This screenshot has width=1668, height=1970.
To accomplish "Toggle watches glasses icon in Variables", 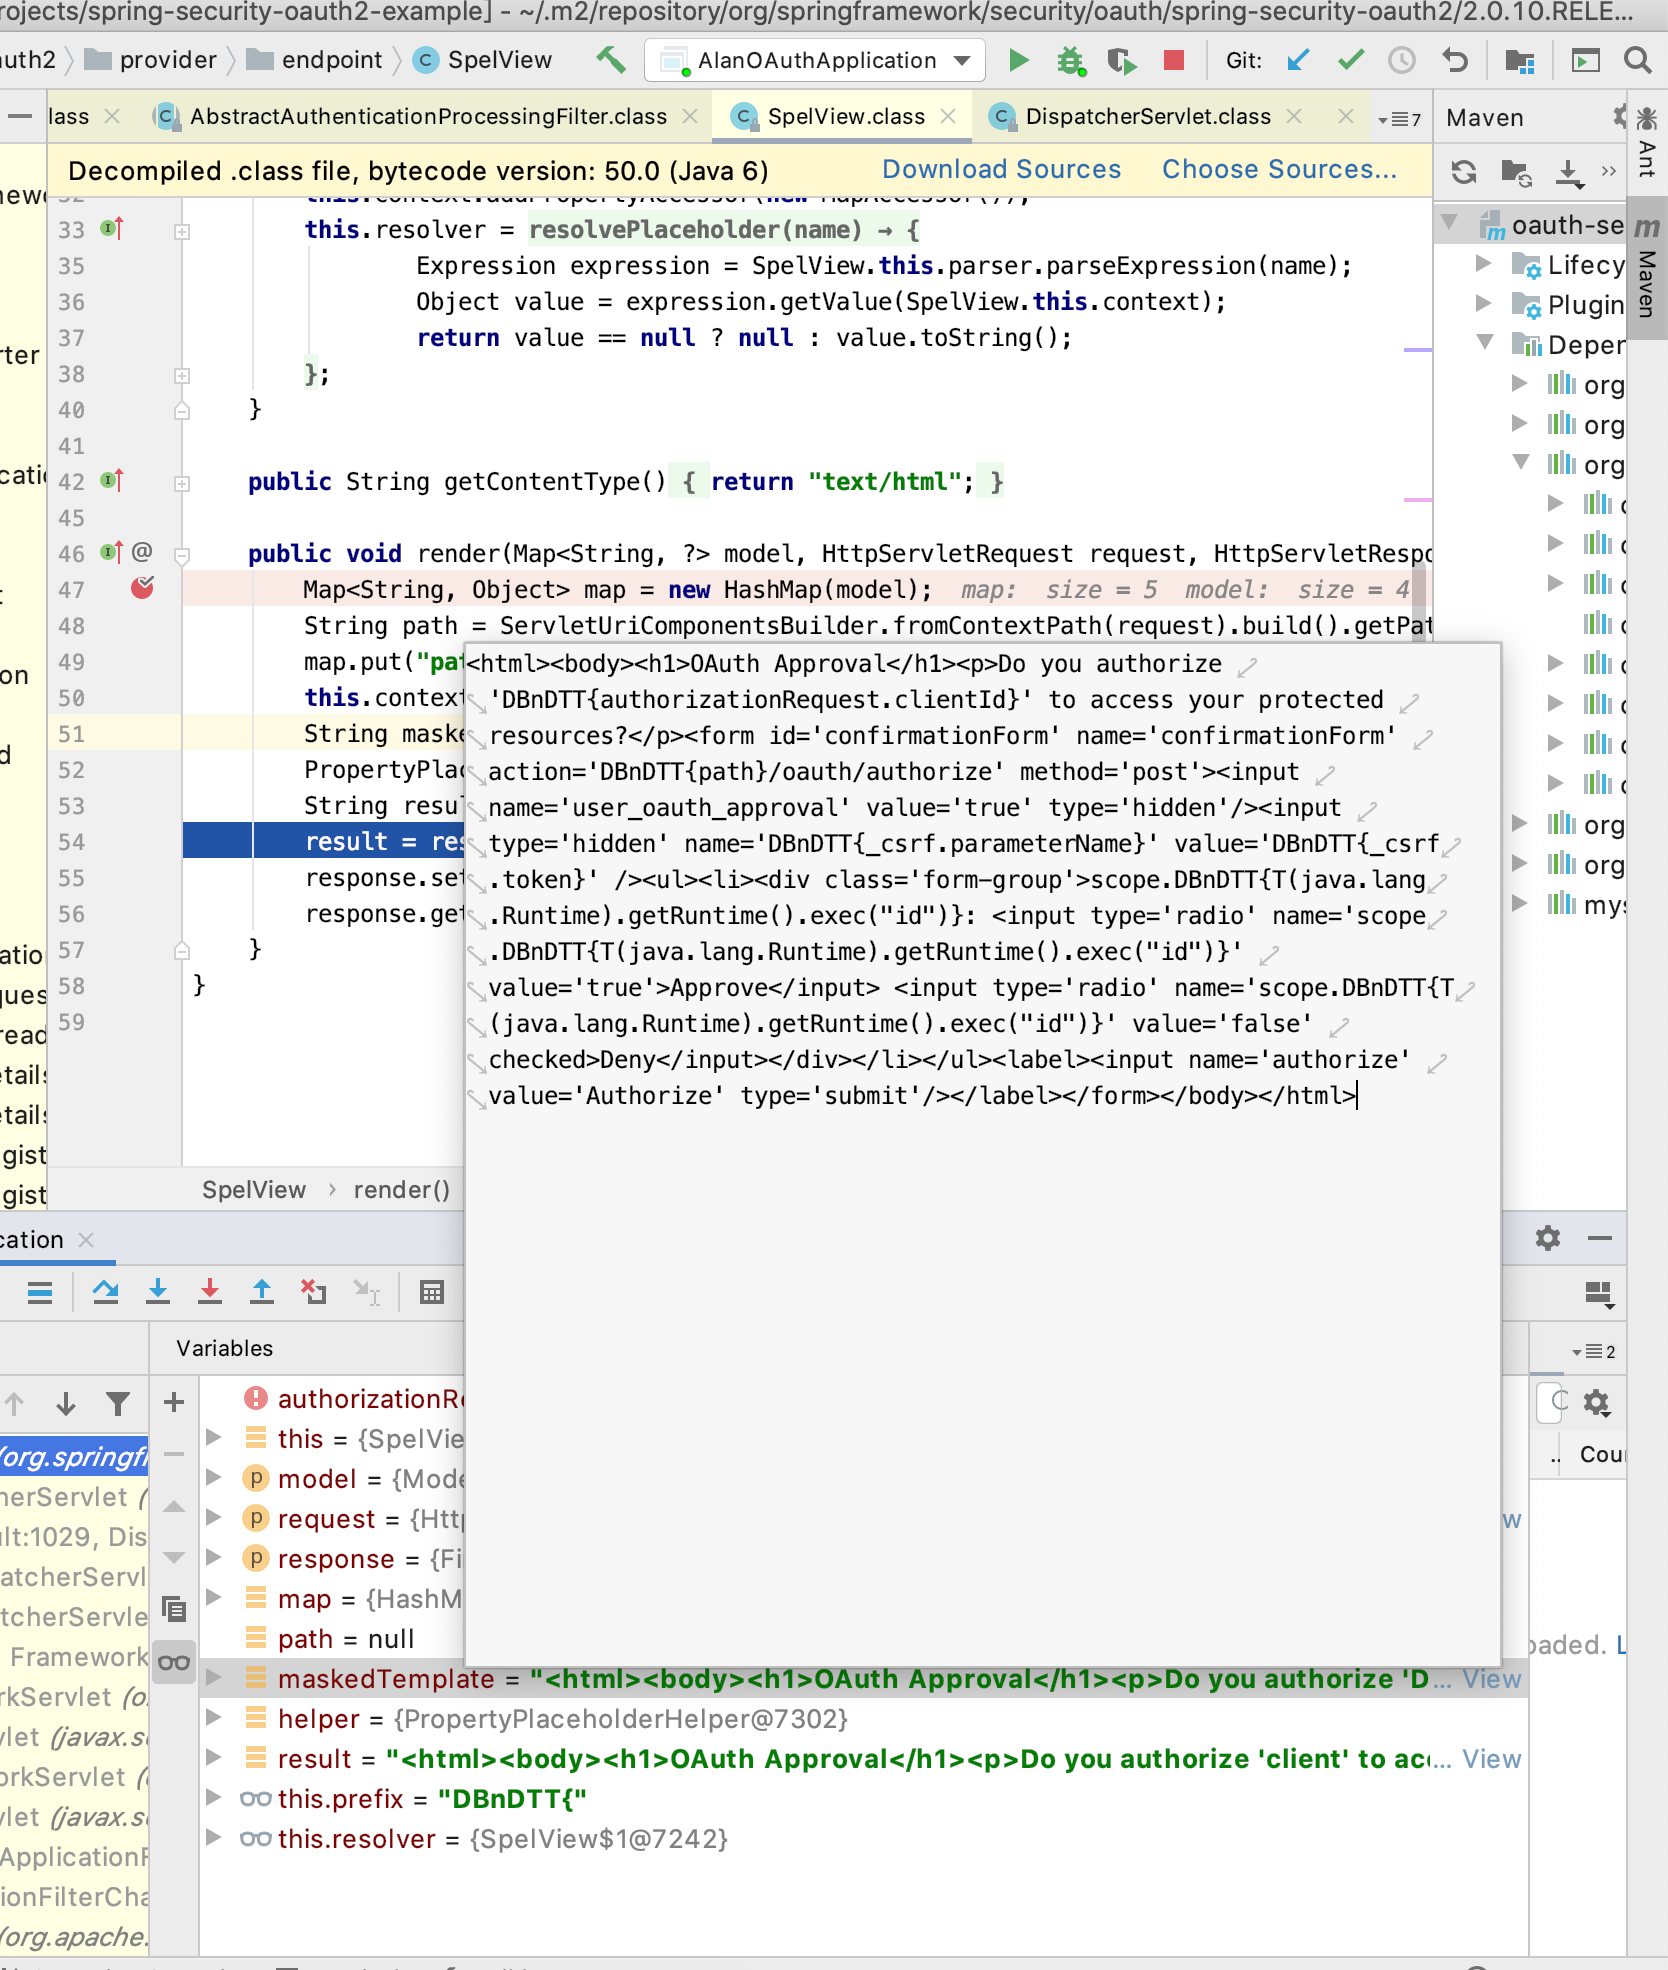I will 174,1663.
